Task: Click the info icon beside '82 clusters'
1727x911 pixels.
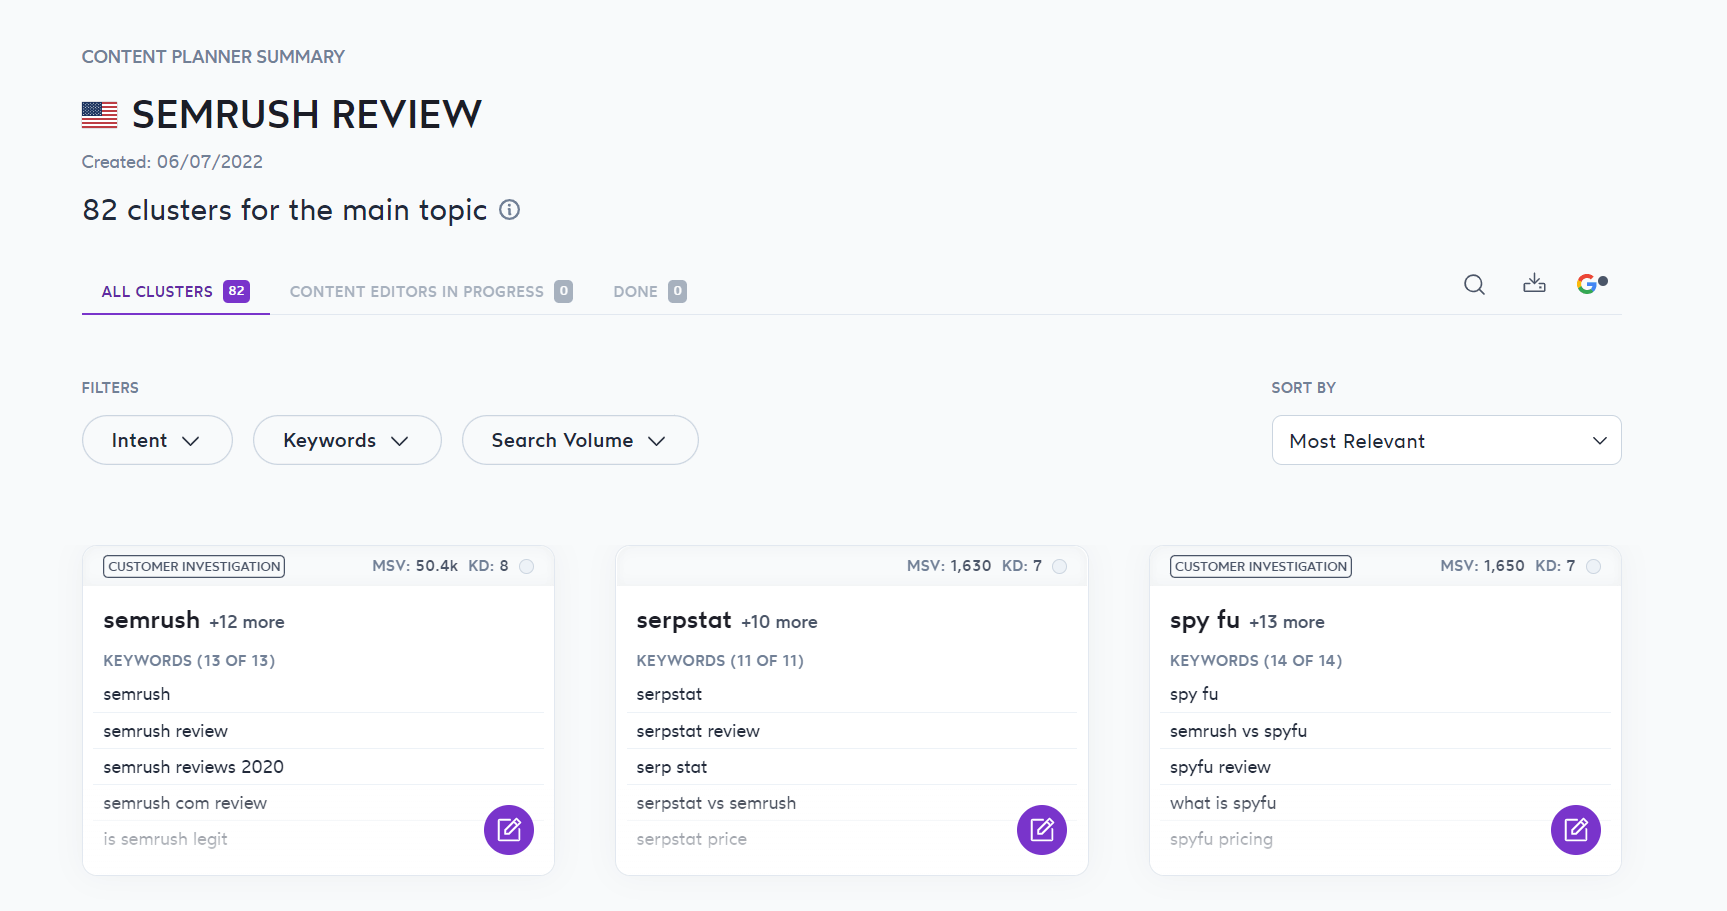Action: (509, 210)
